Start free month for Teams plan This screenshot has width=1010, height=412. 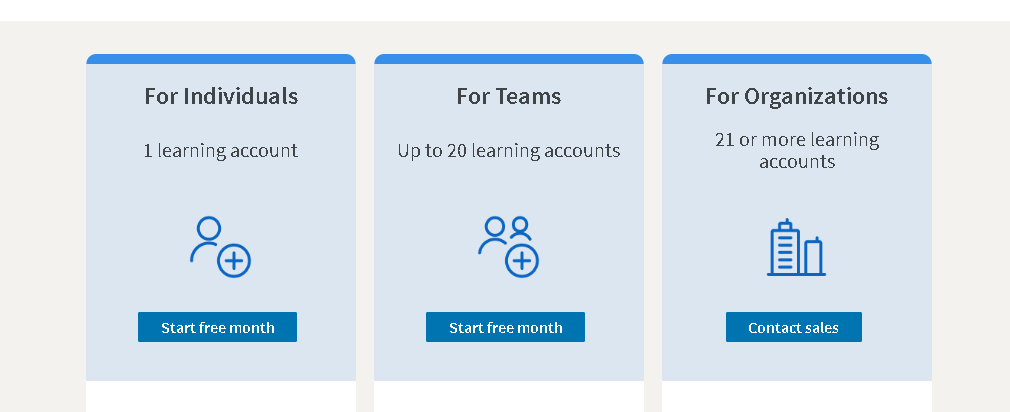tap(505, 327)
